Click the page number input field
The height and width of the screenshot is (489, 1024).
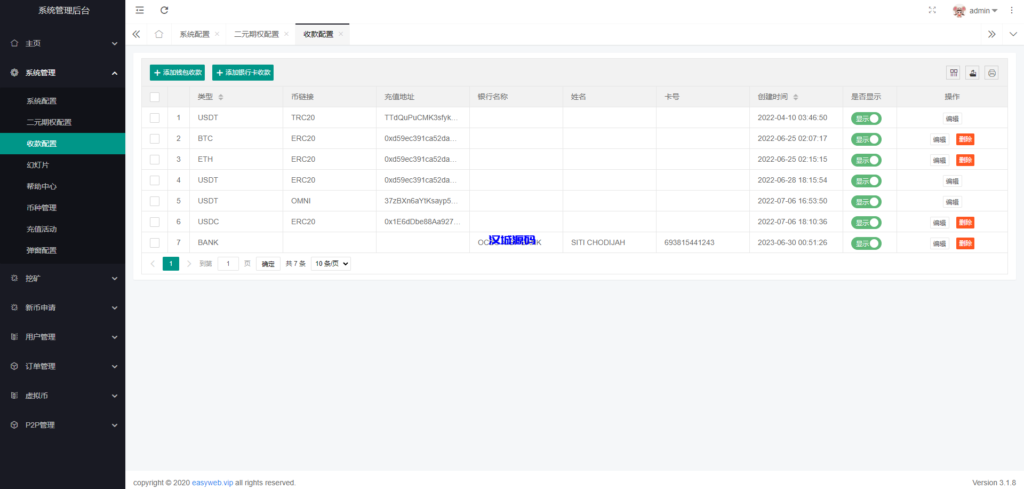pos(228,264)
